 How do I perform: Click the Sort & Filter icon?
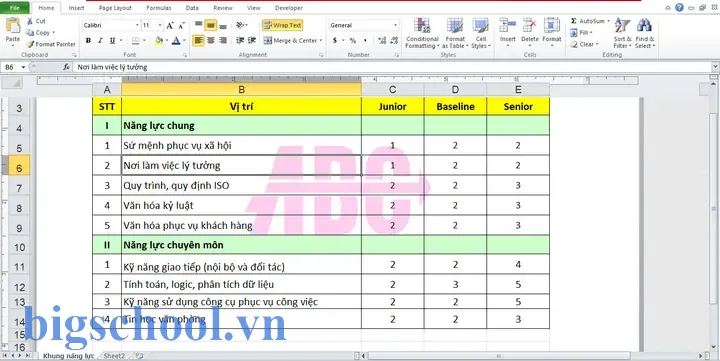[x=622, y=26]
